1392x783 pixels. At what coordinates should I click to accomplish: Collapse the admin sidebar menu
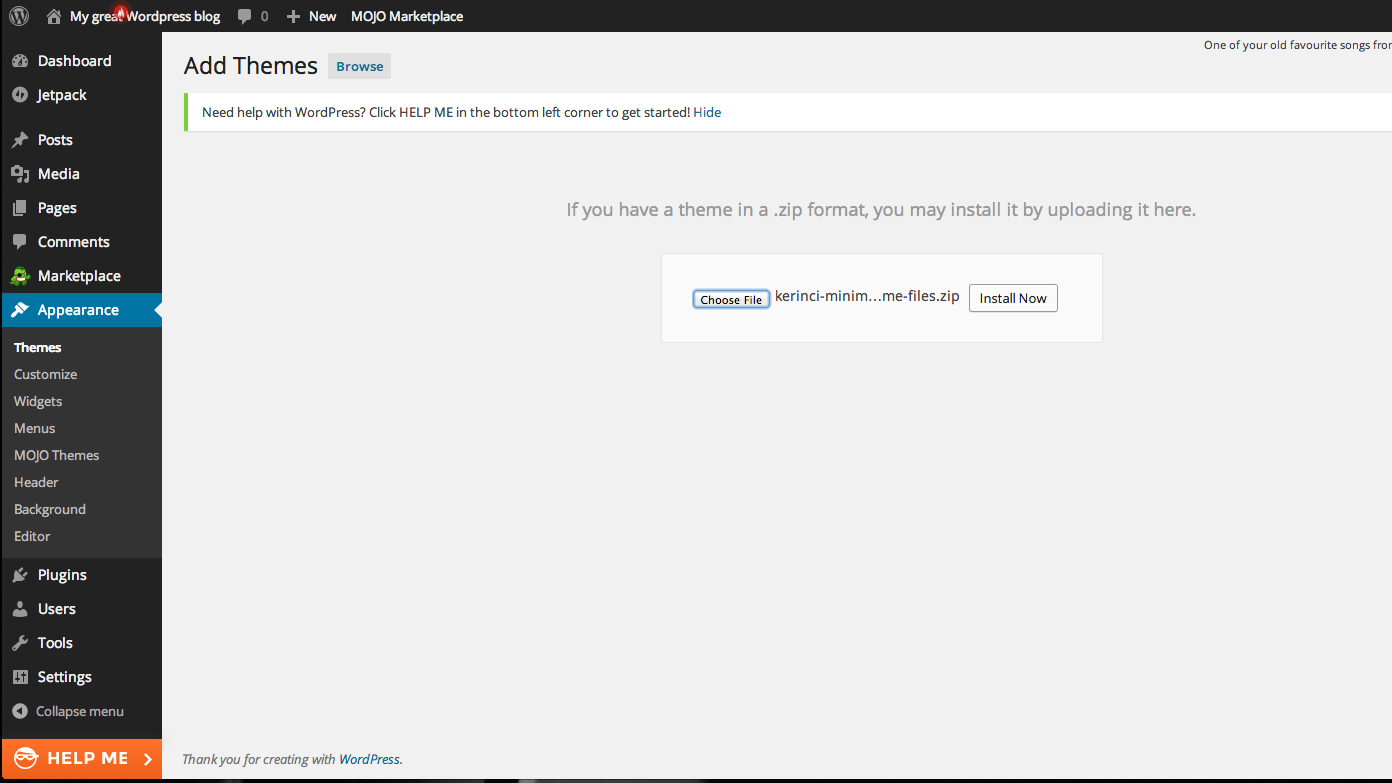(x=80, y=711)
